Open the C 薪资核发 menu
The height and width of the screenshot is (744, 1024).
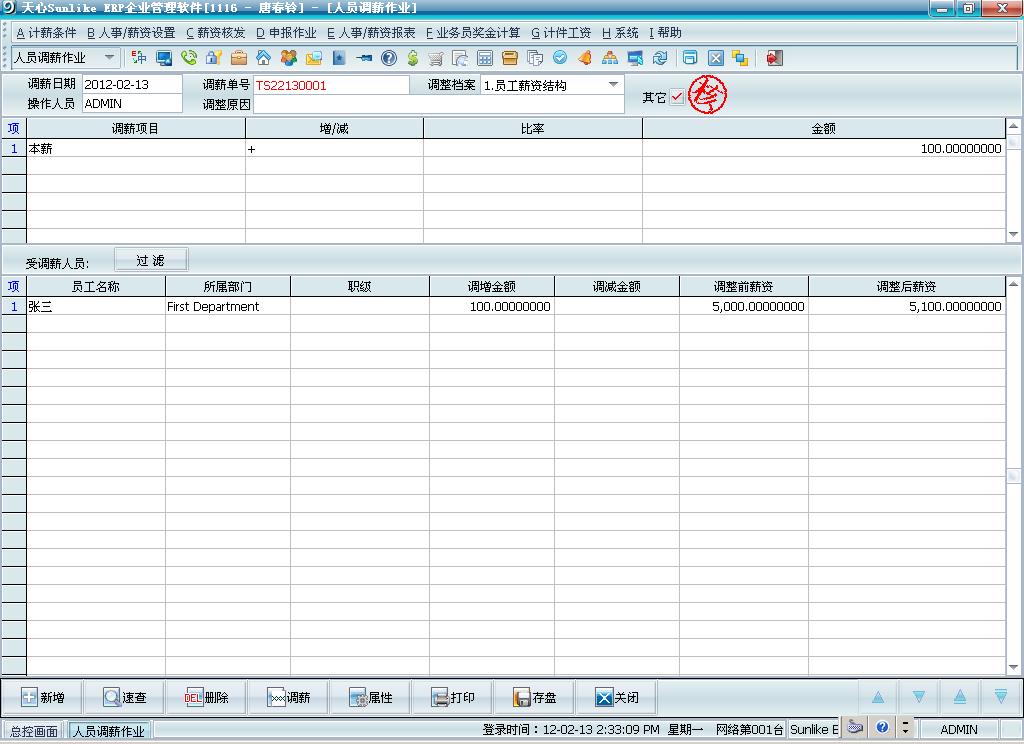(x=215, y=33)
